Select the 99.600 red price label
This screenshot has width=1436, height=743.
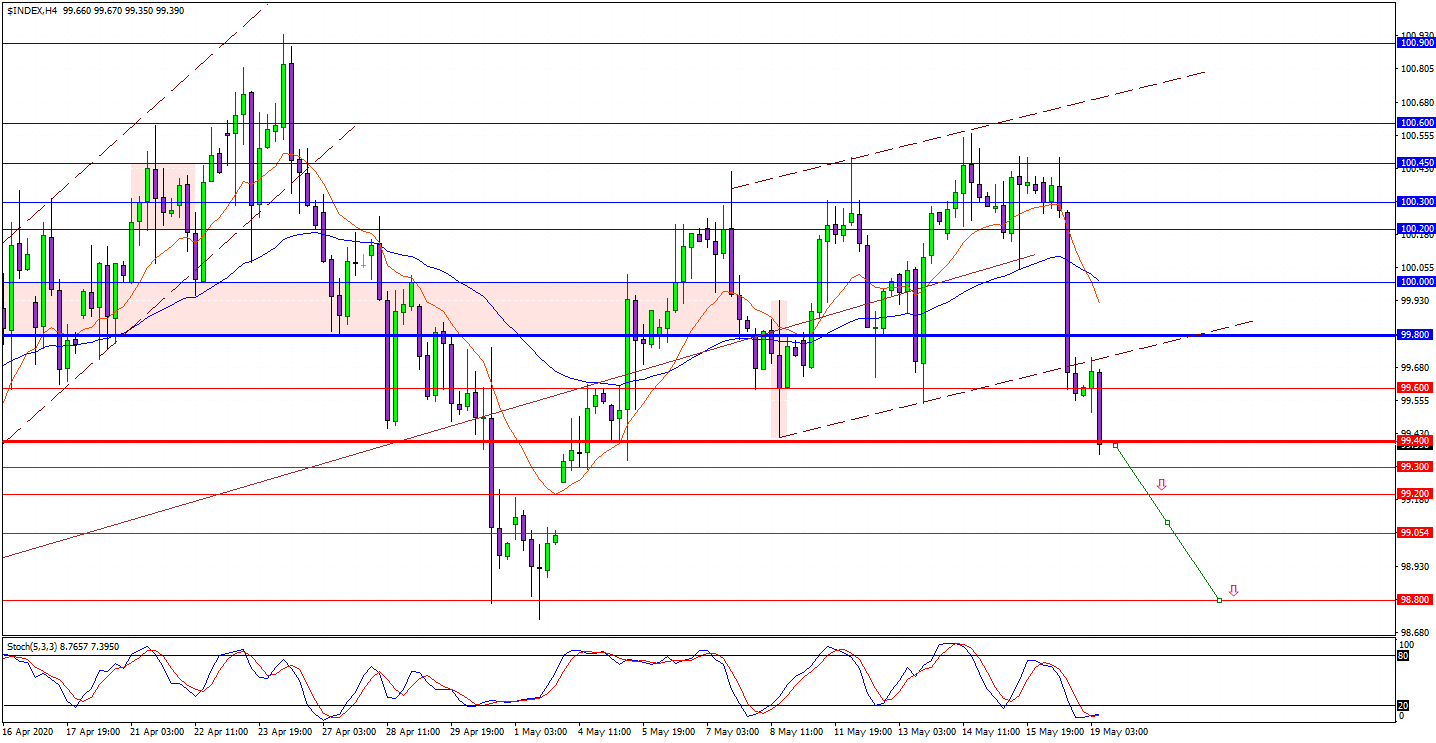click(1417, 388)
